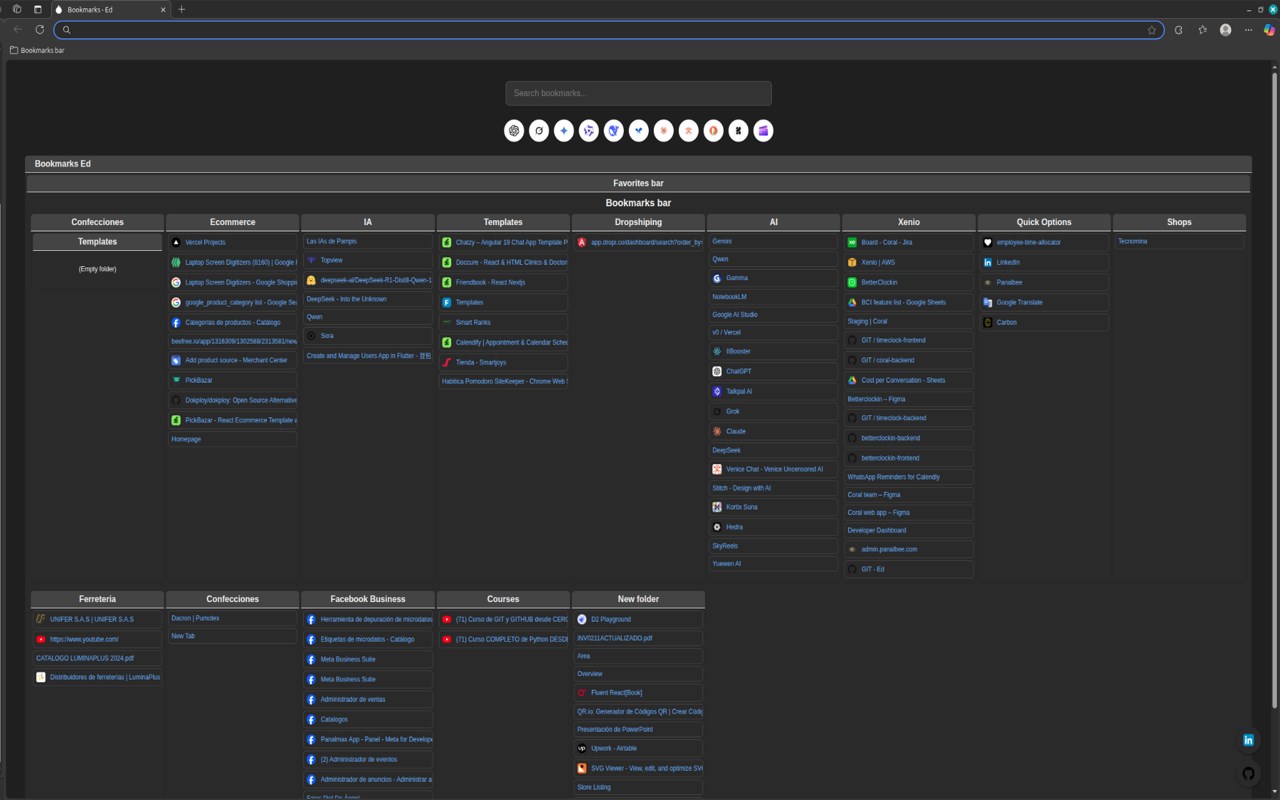Open the app.dropi.co dashboard bookmark
Screen dimensions: 1280x800
[638, 242]
